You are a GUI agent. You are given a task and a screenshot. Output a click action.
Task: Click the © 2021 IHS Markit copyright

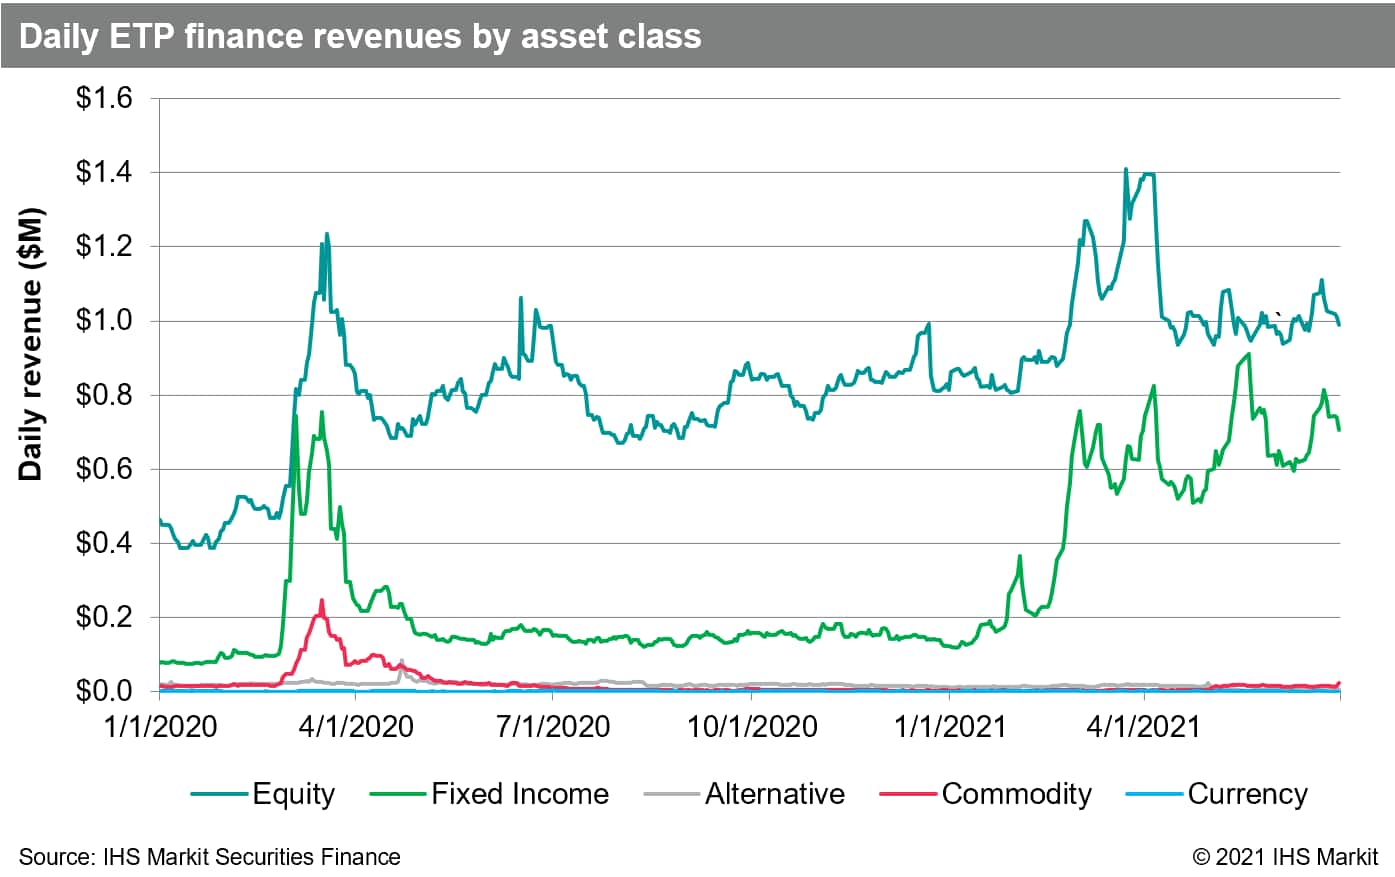coord(1285,857)
